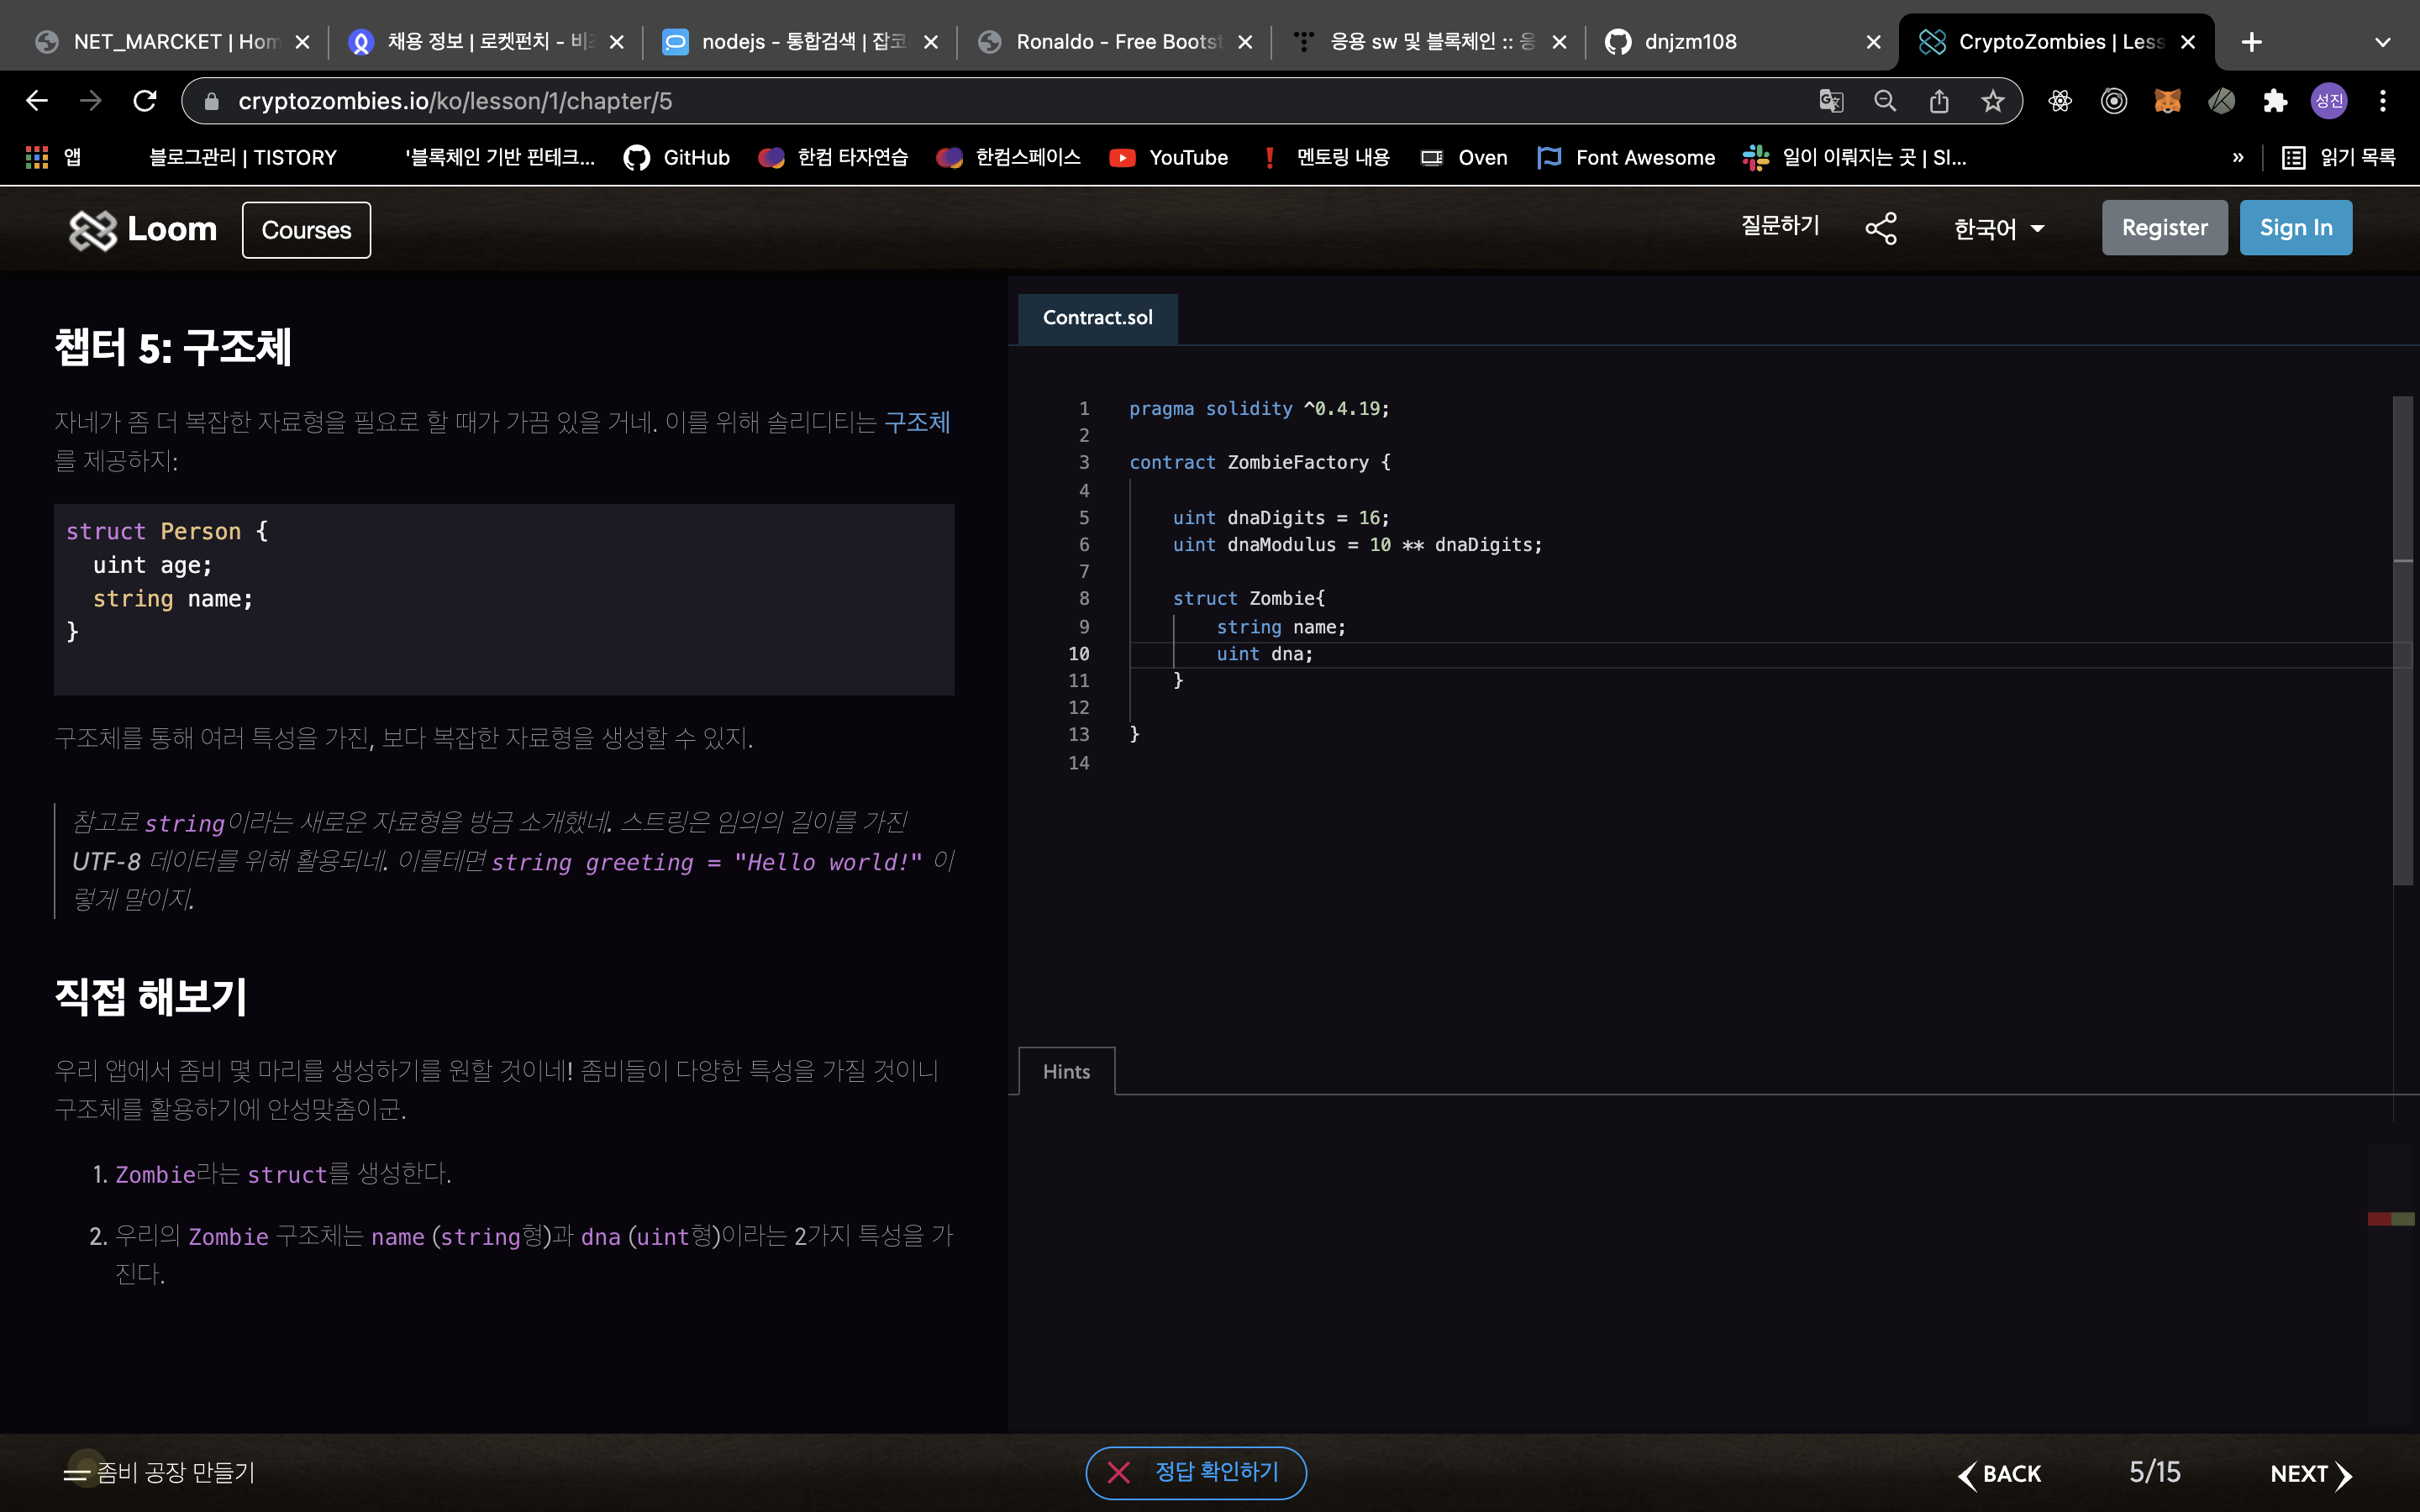Click the Loom logo

[x=142, y=229]
